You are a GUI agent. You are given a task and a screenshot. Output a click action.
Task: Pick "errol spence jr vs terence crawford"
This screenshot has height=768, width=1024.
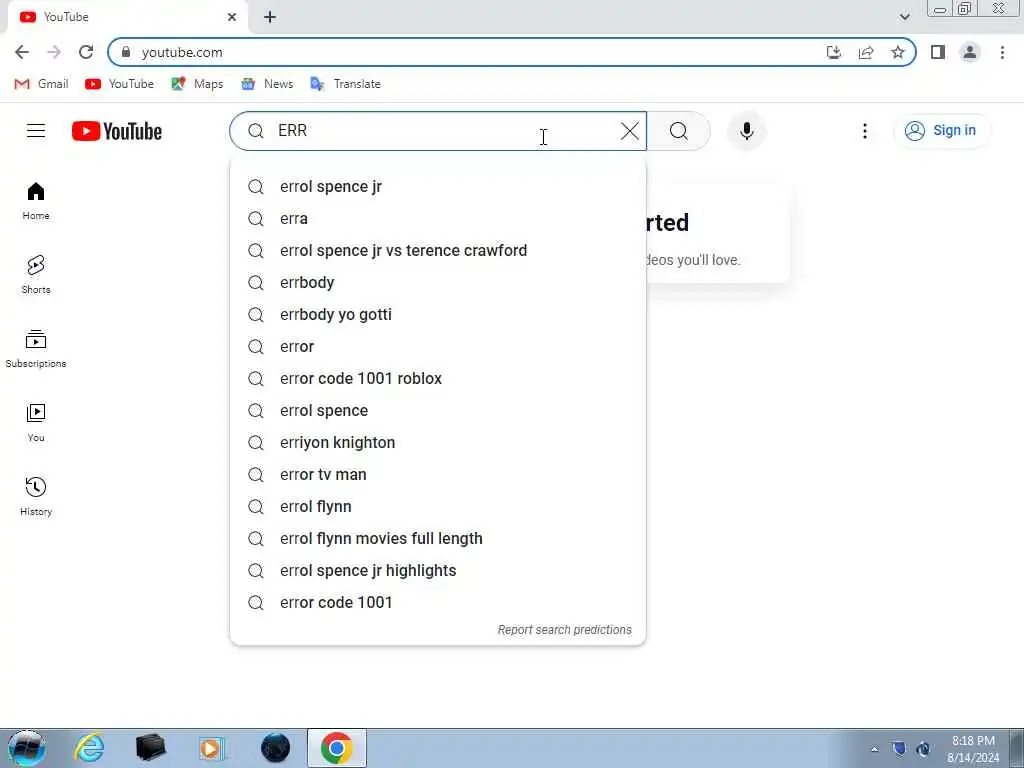(x=438, y=251)
